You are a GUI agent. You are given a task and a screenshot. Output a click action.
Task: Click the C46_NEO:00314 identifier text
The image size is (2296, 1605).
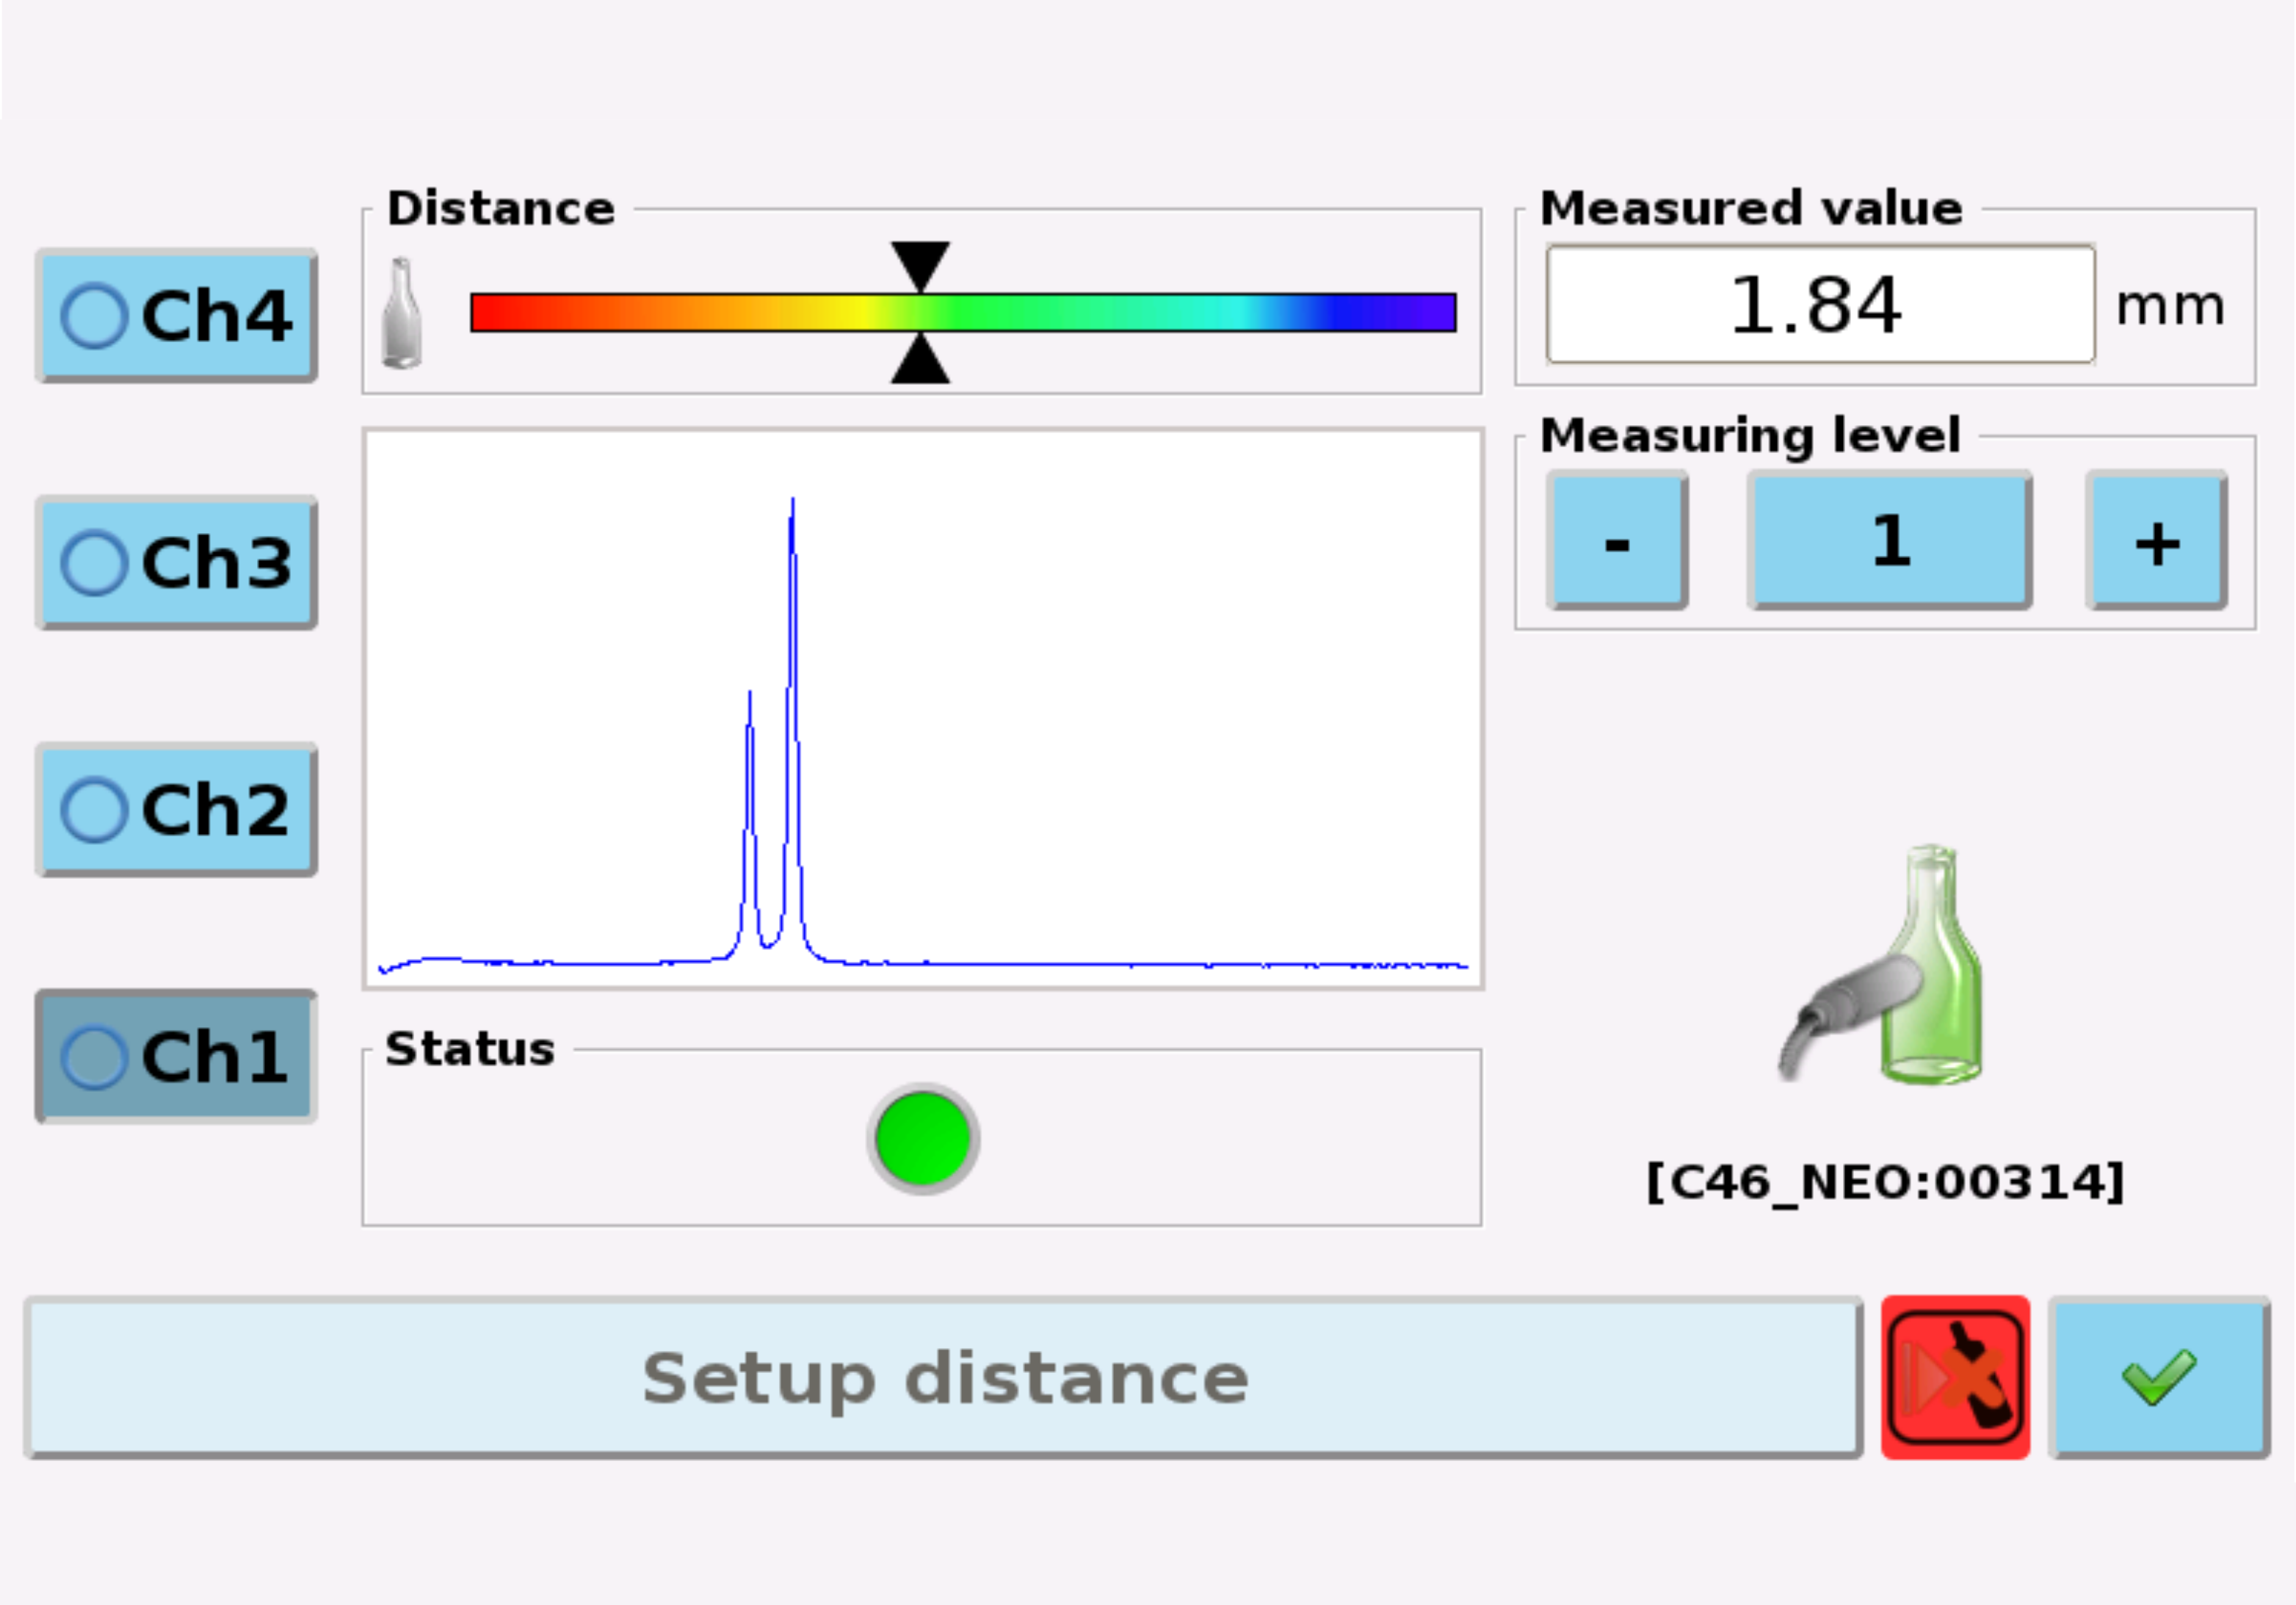tap(1885, 1182)
